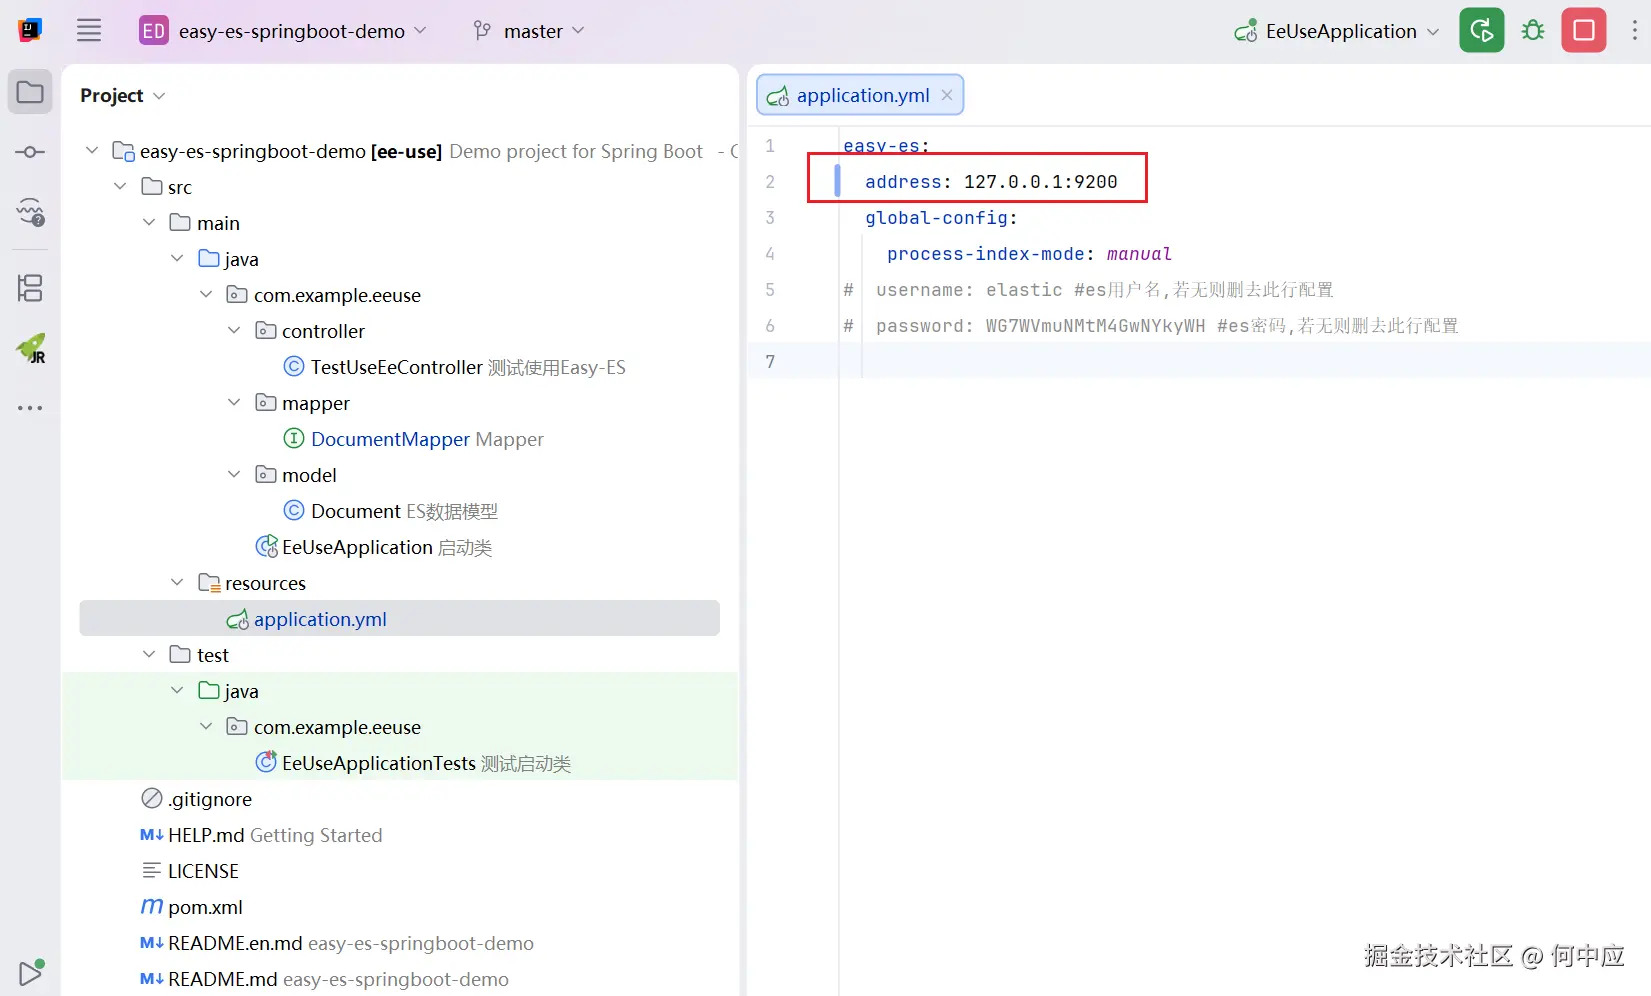Collapse the easy-es-springboot-demo root node

coord(92,150)
